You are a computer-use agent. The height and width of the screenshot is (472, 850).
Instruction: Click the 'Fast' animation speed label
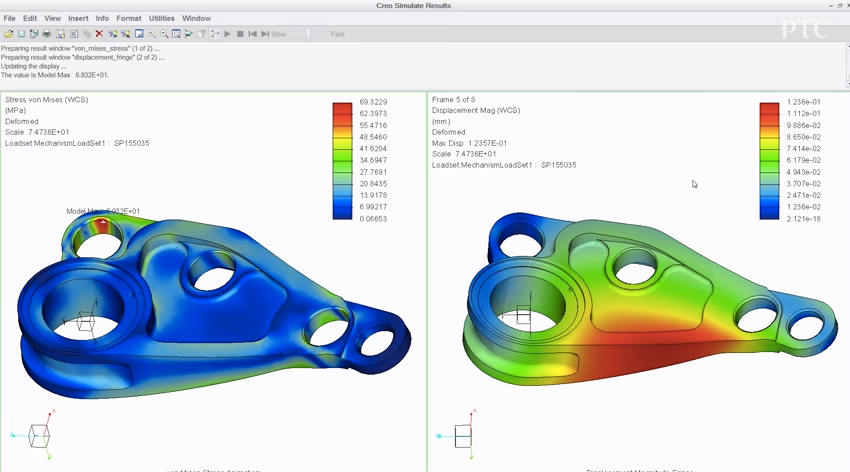coord(338,34)
